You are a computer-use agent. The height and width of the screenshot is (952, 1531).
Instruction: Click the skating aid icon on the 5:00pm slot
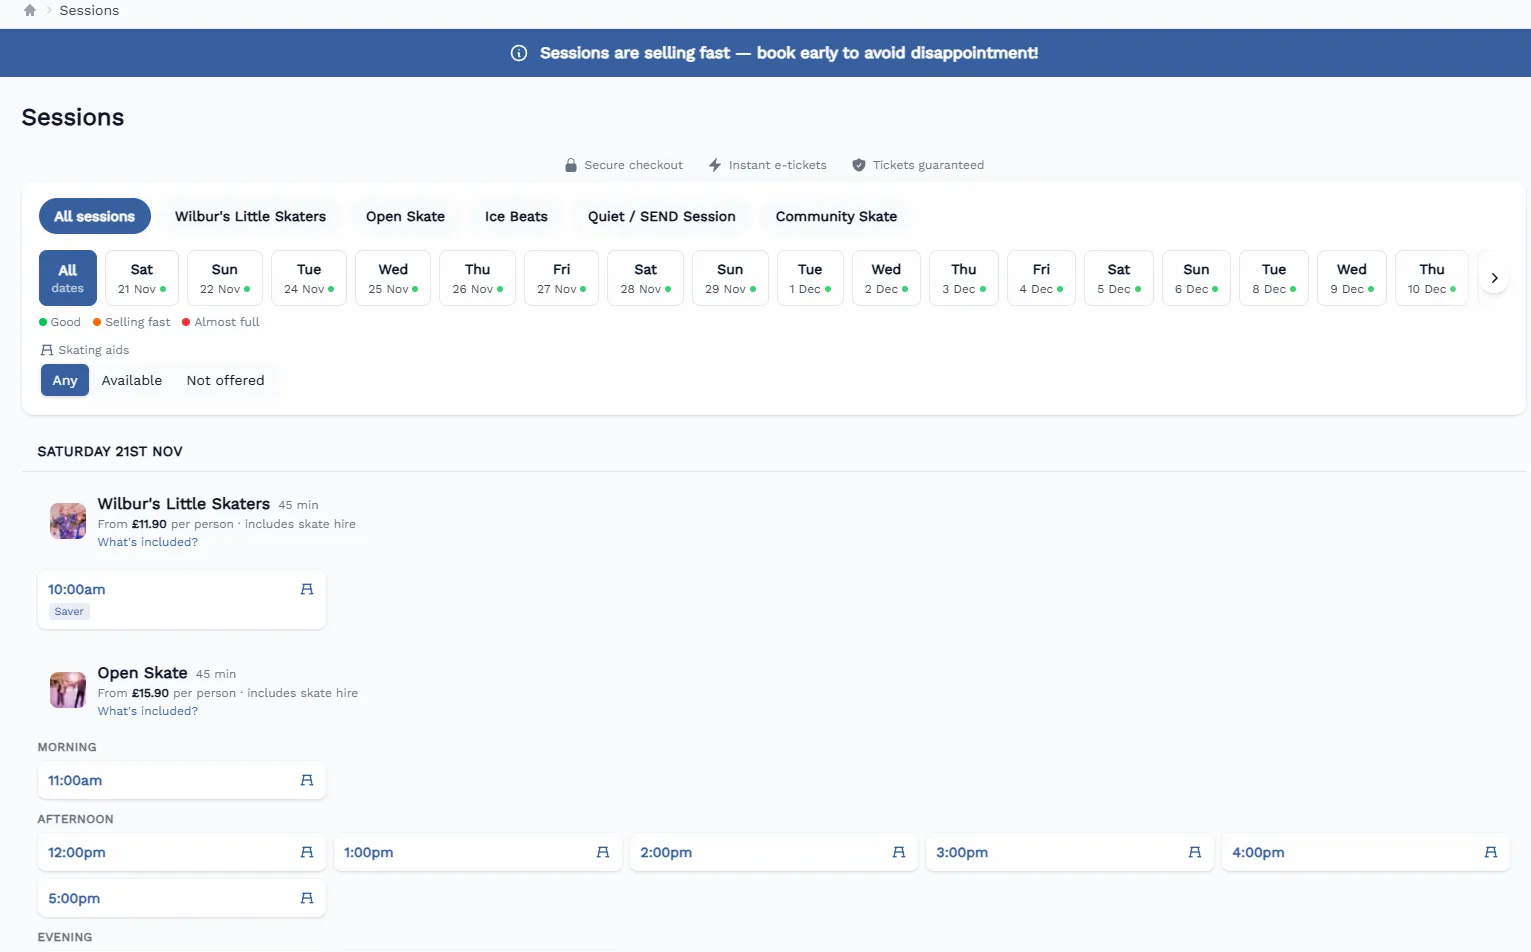(307, 898)
